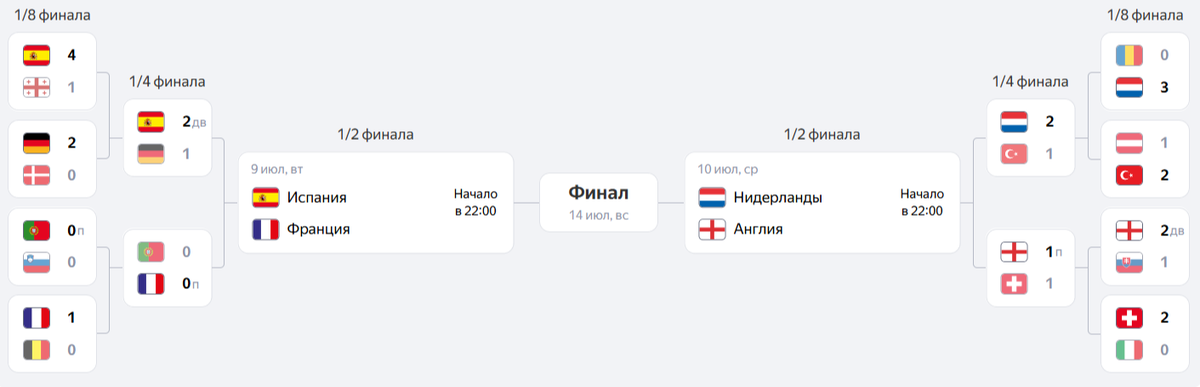Click the Belgium flag in the bottom left
Image resolution: width=1200 pixels, height=387 pixels.
coord(36,350)
